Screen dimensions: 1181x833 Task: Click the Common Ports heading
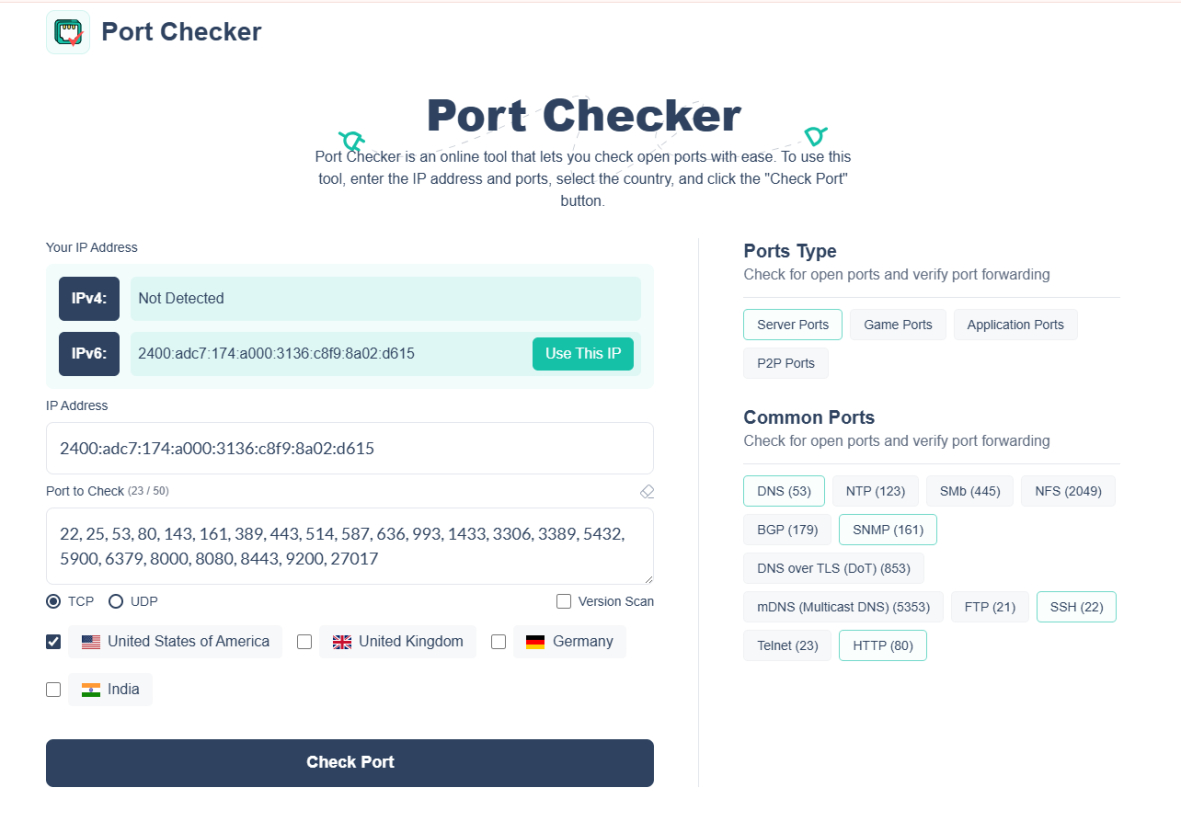[x=809, y=417]
